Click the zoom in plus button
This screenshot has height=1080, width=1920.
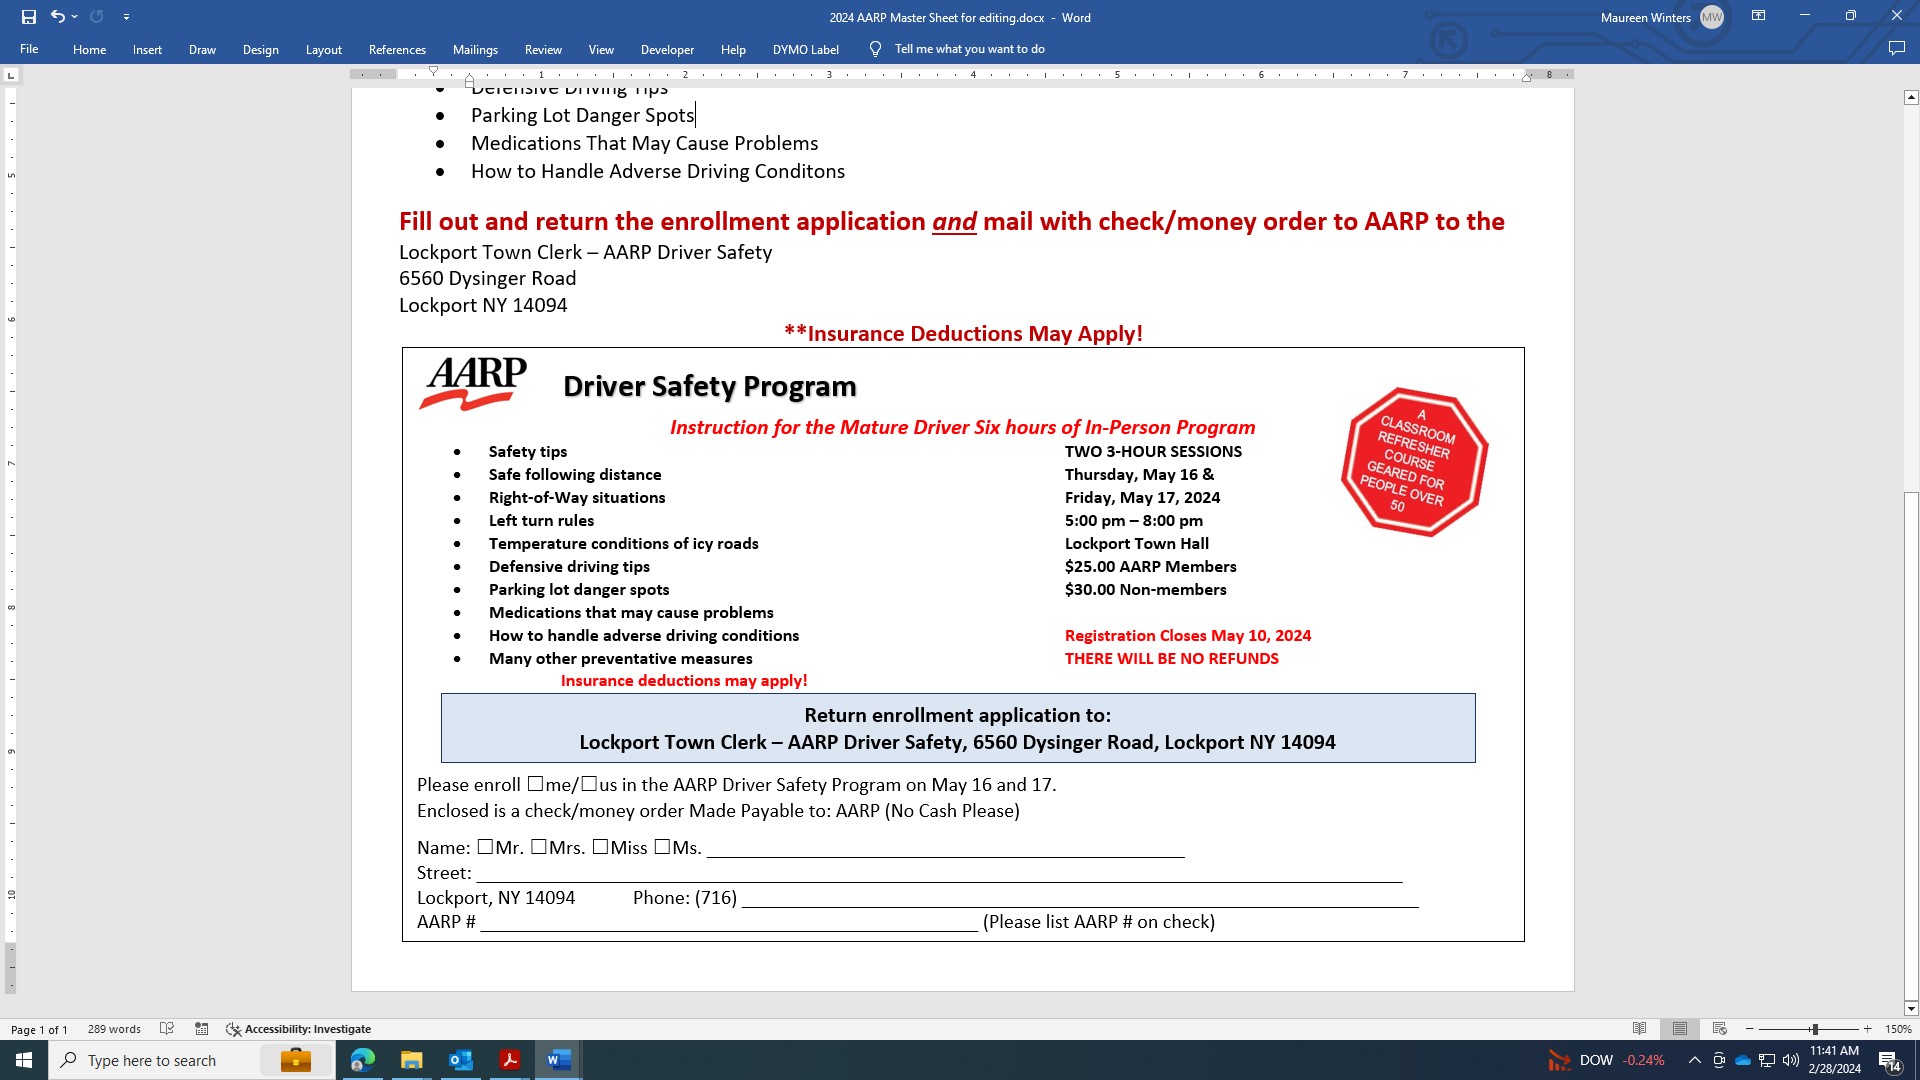1867,1029
